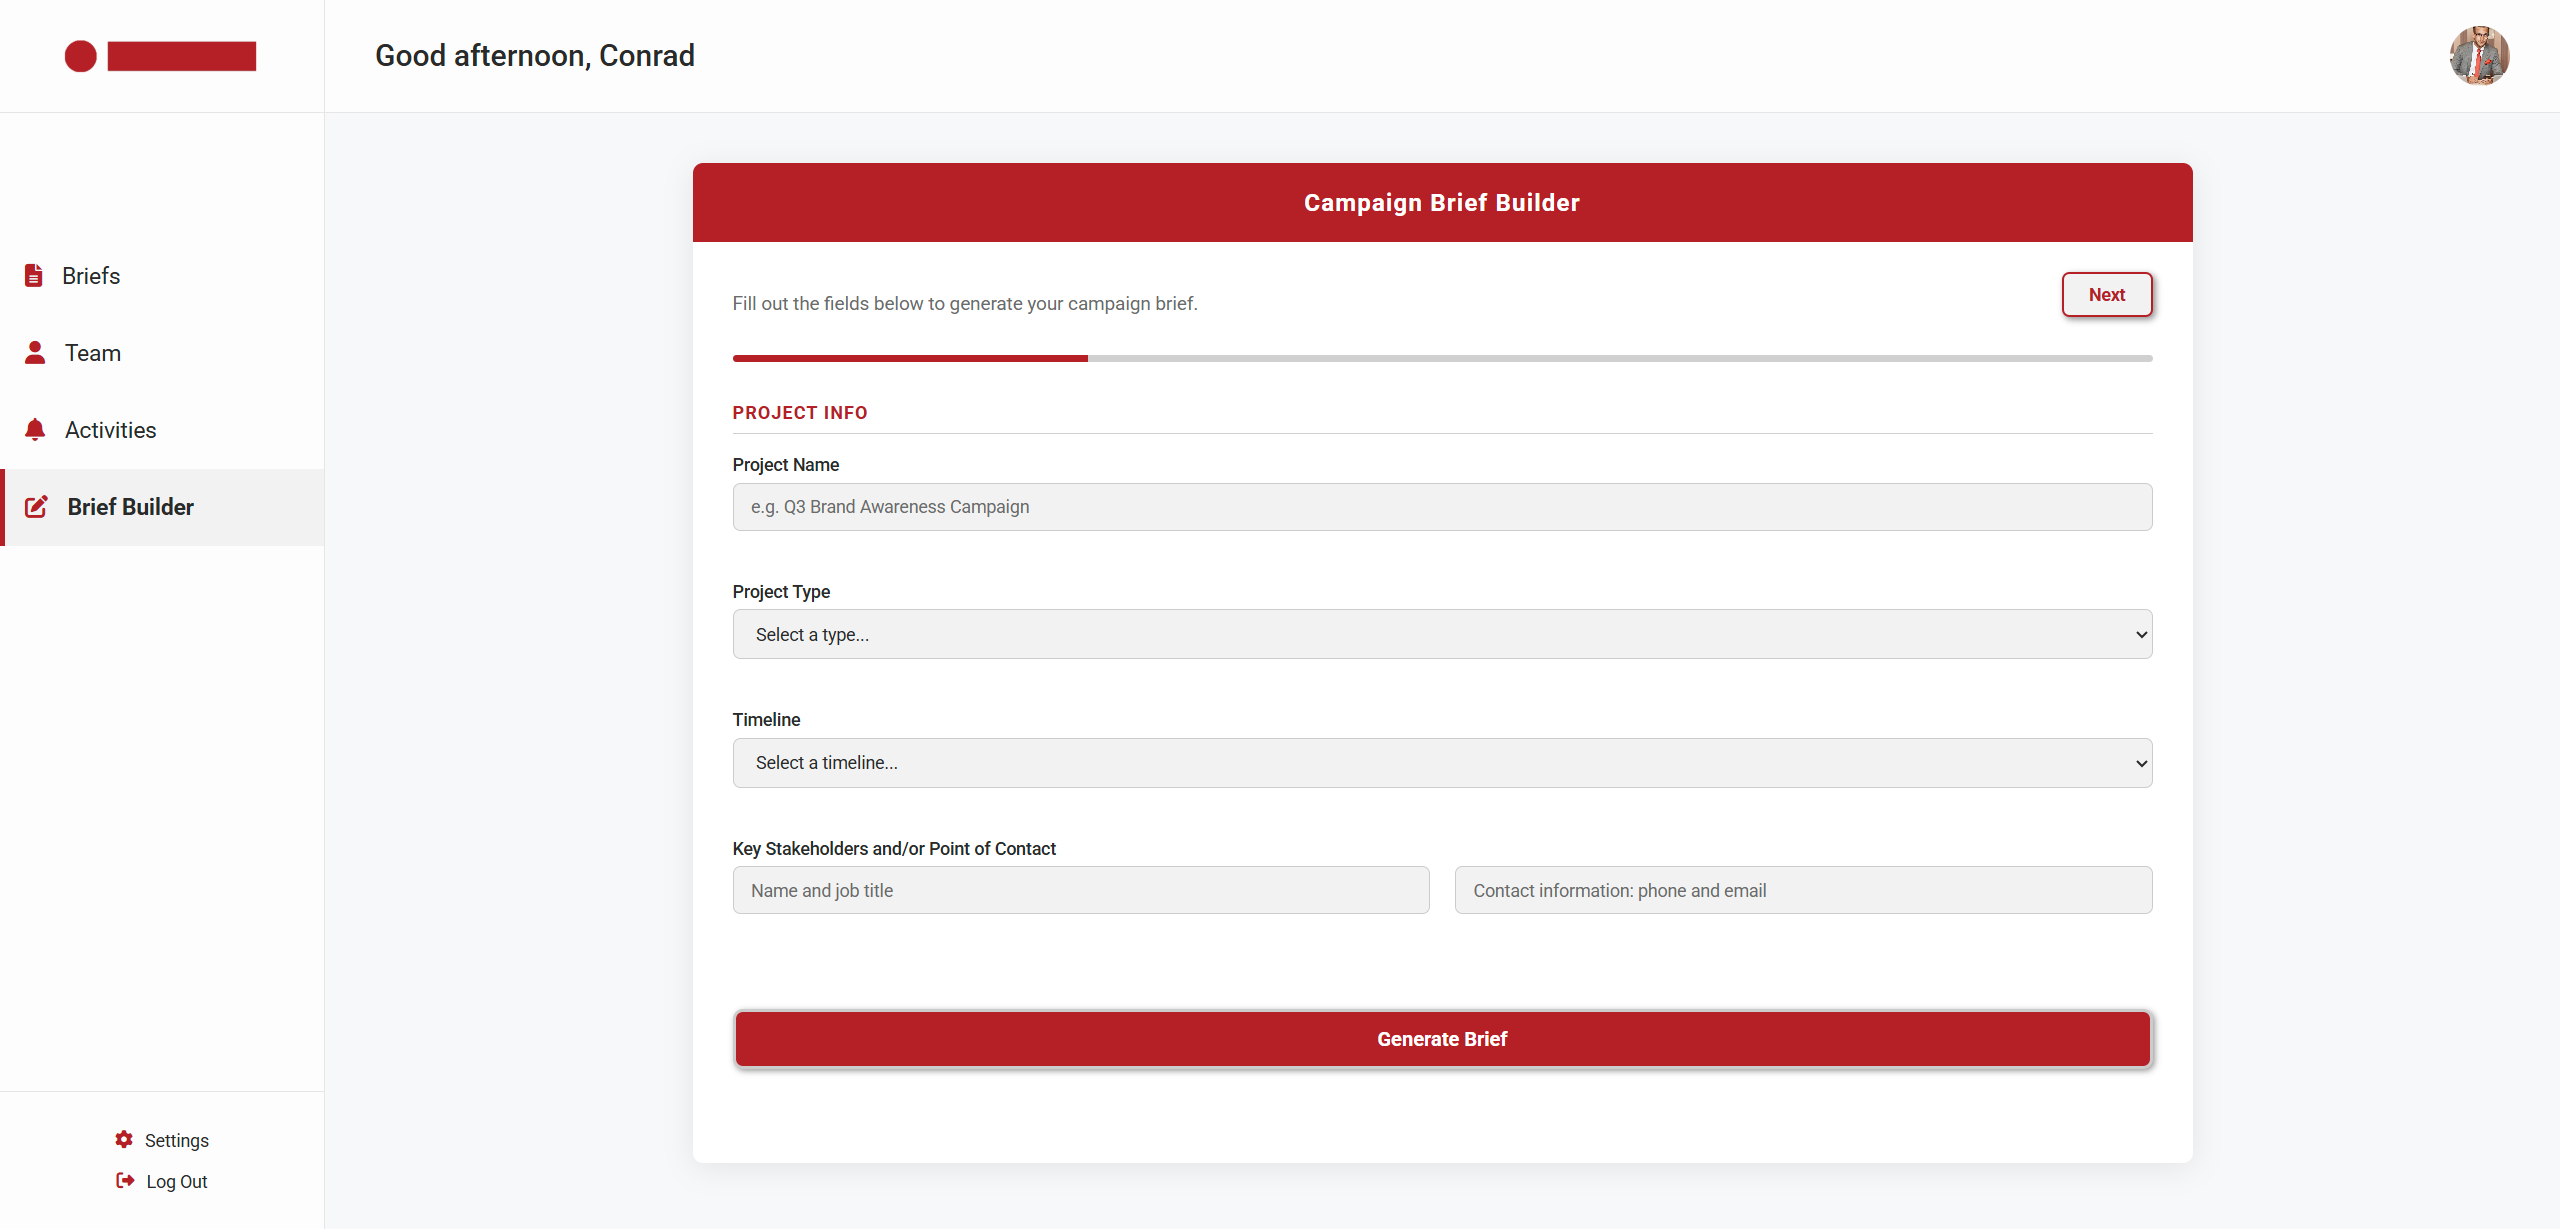Click the Generate Brief button
Image resolution: width=2560 pixels, height=1229 pixels.
pyautogui.click(x=1442, y=1039)
